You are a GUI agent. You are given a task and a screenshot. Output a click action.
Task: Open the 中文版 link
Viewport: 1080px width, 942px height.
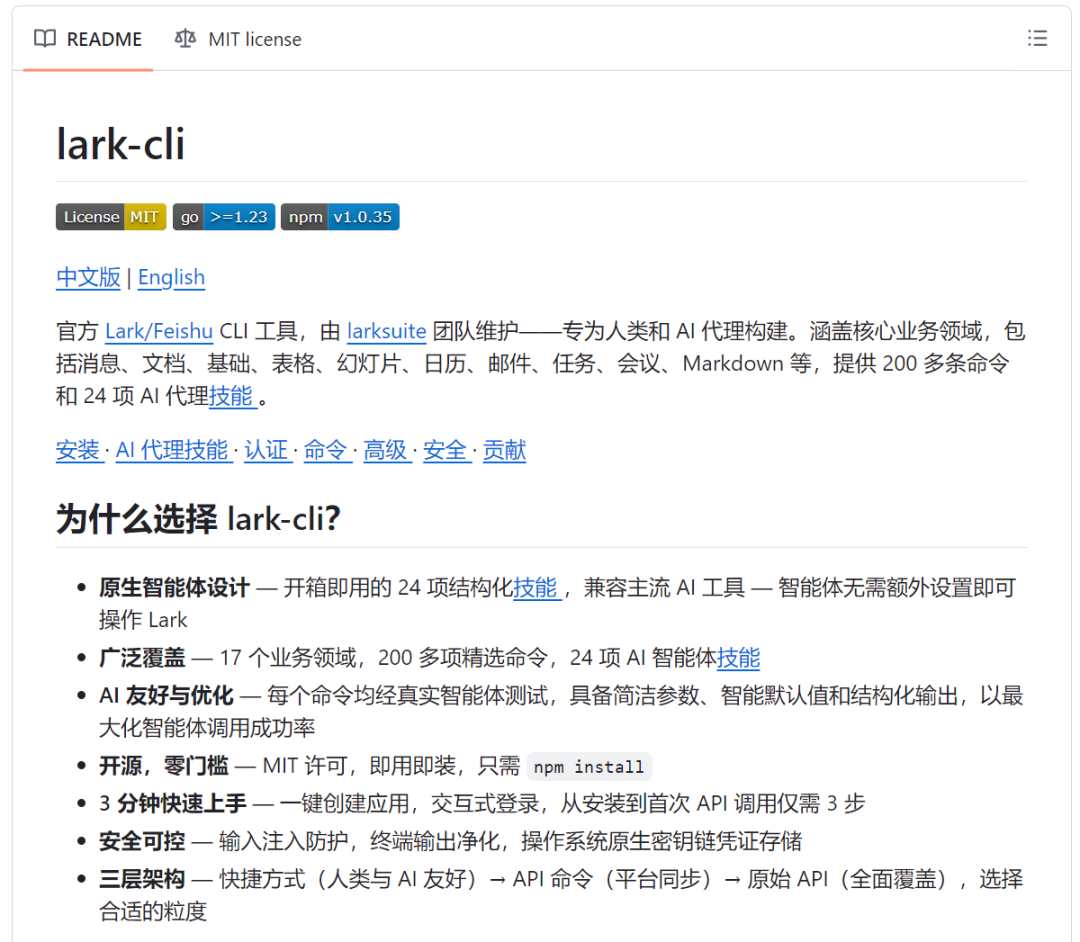point(88,278)
